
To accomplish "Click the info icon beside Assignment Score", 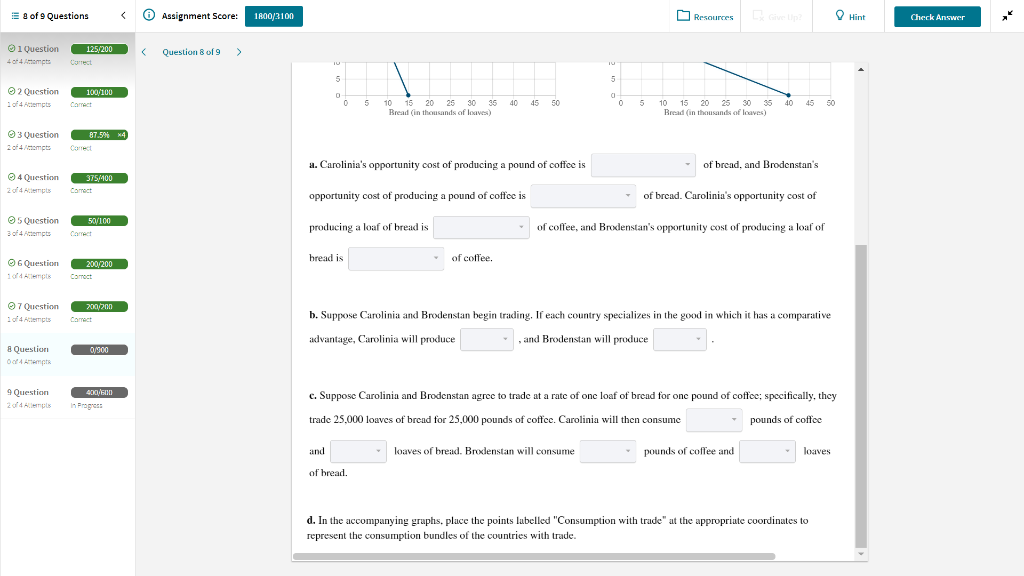I will click(150, 16).
